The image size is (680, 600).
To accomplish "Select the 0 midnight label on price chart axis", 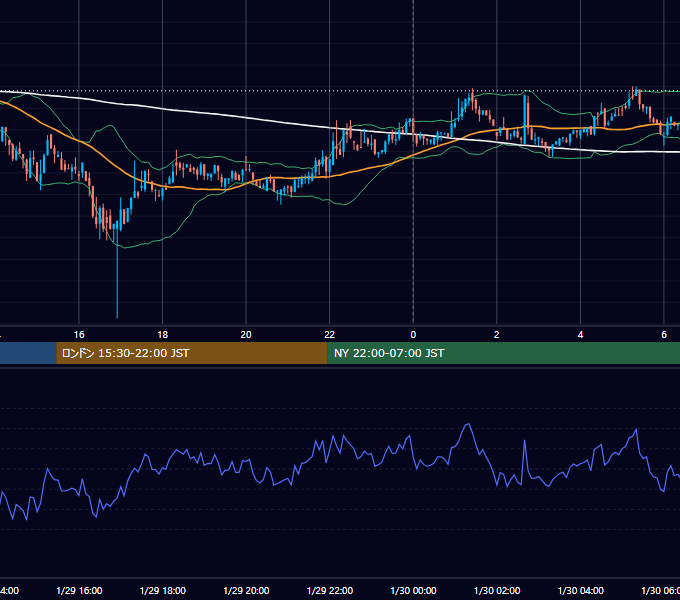I will 413,335.
